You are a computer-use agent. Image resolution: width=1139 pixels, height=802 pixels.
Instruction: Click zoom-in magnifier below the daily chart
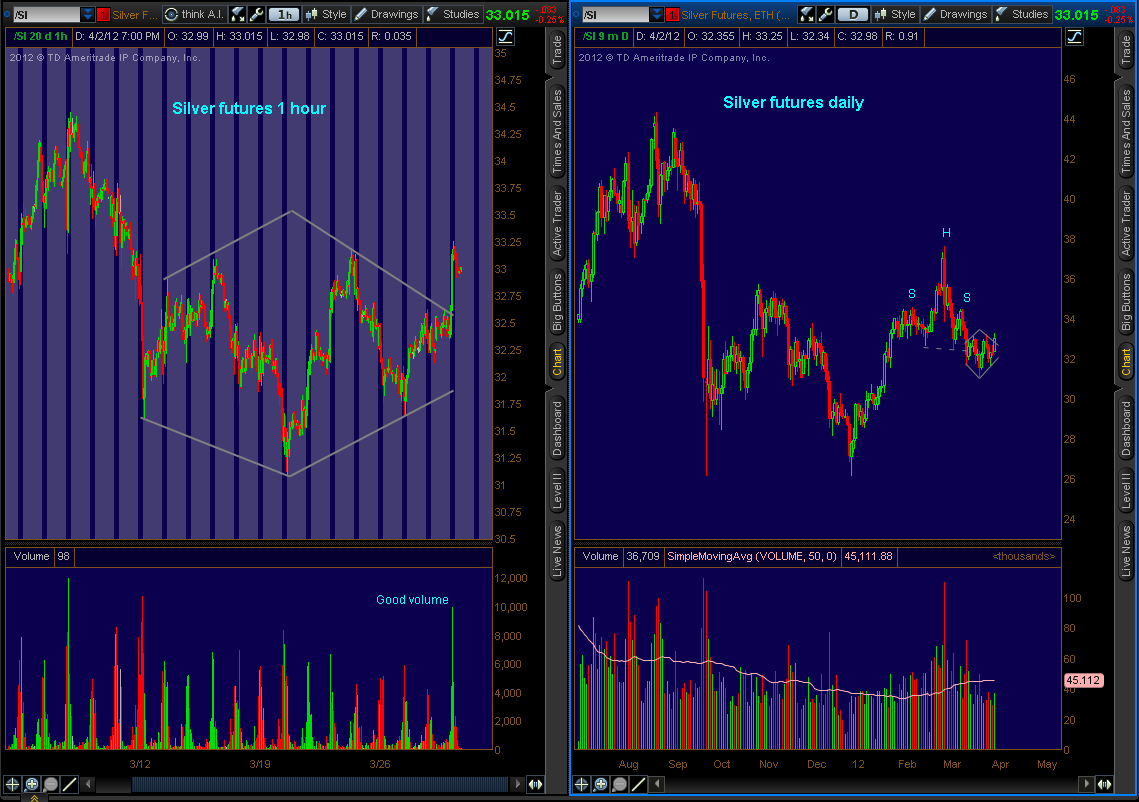(x=601, y=784)
